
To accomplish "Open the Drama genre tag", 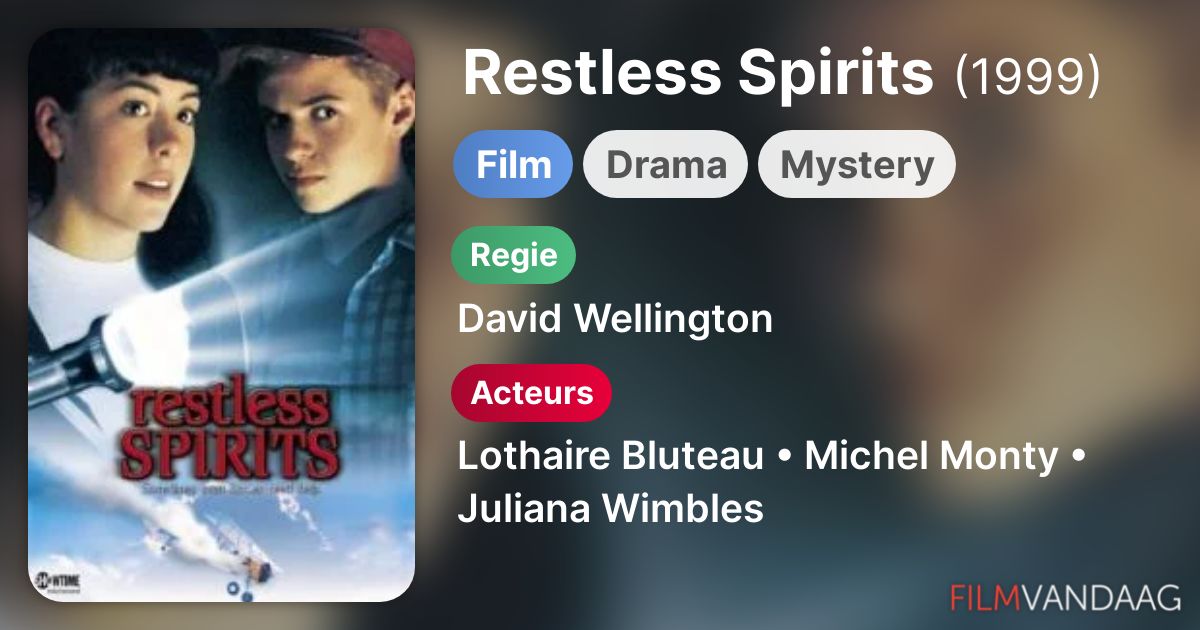I will 666,164.
